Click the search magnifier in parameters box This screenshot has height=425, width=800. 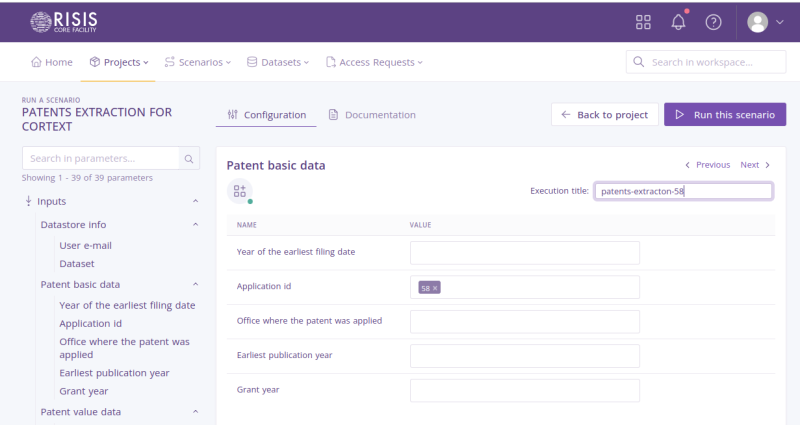click(190, 159)
